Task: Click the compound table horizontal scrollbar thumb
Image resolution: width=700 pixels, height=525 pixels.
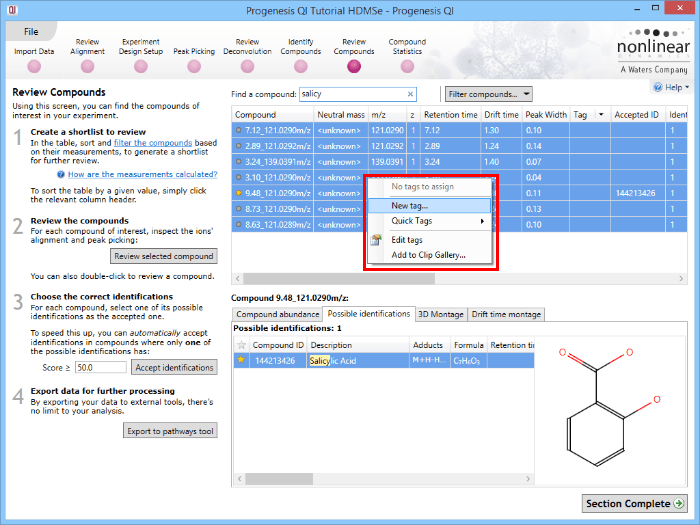Action: coord(339,279)
